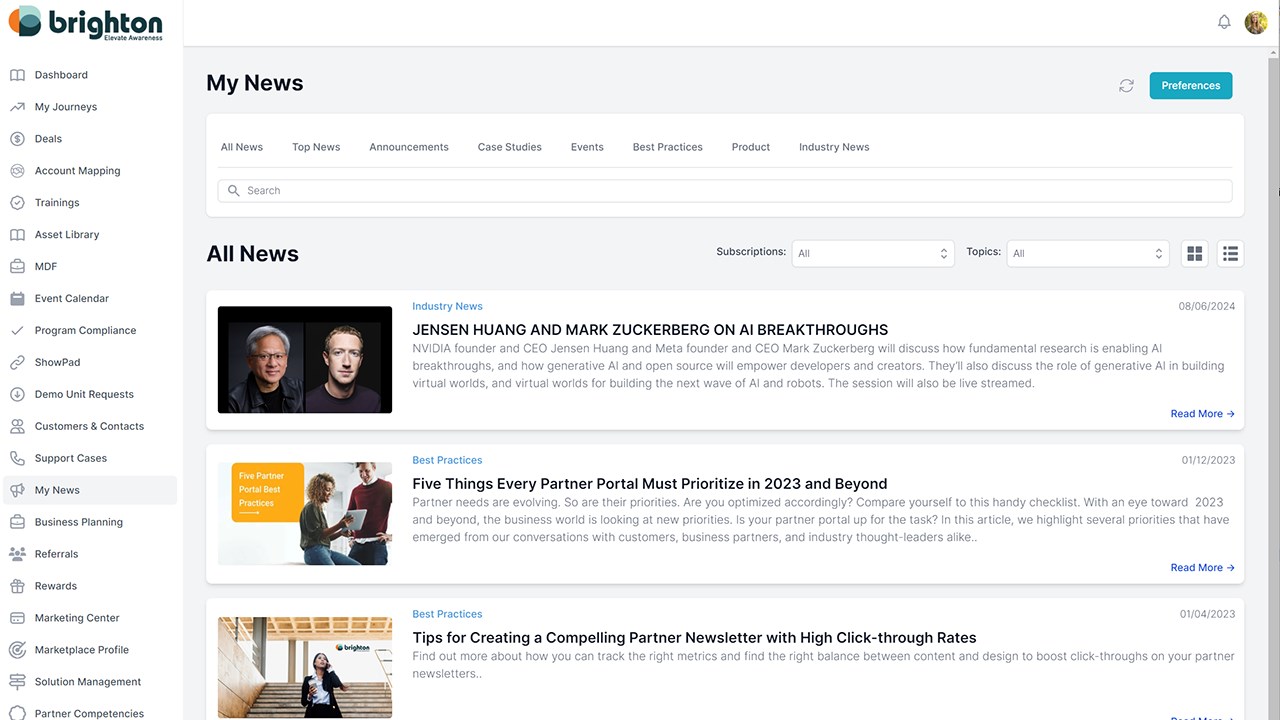
Task: Switch to grid view layout
Action: (1195, 254)
